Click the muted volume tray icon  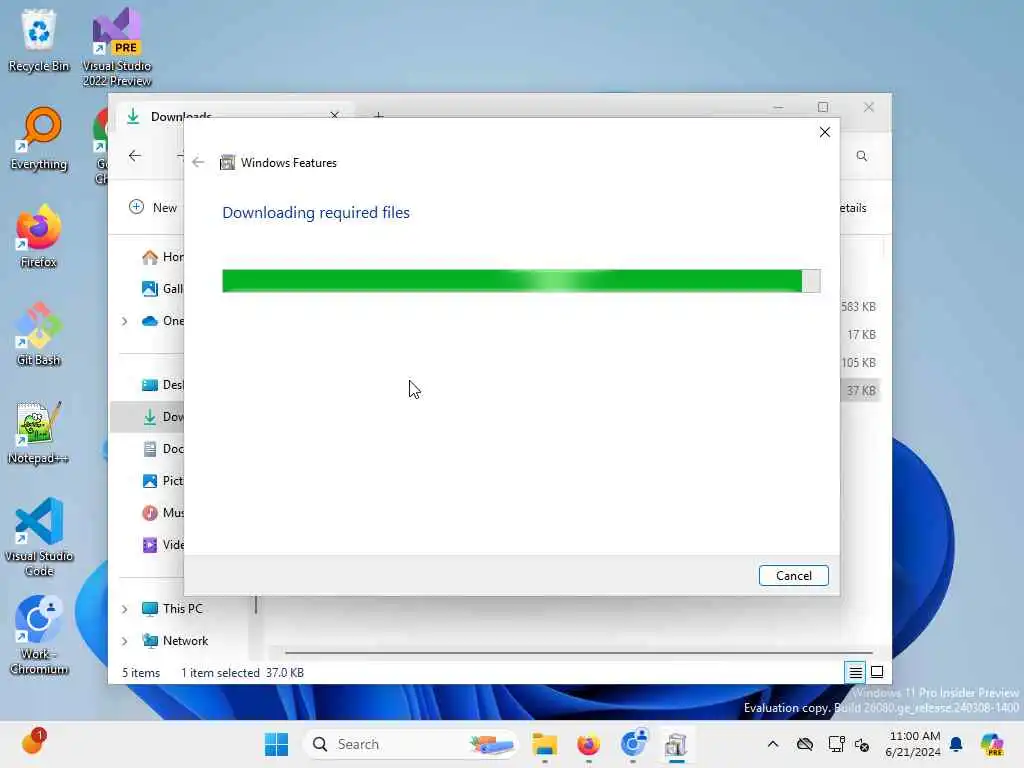tap(861, 744)
